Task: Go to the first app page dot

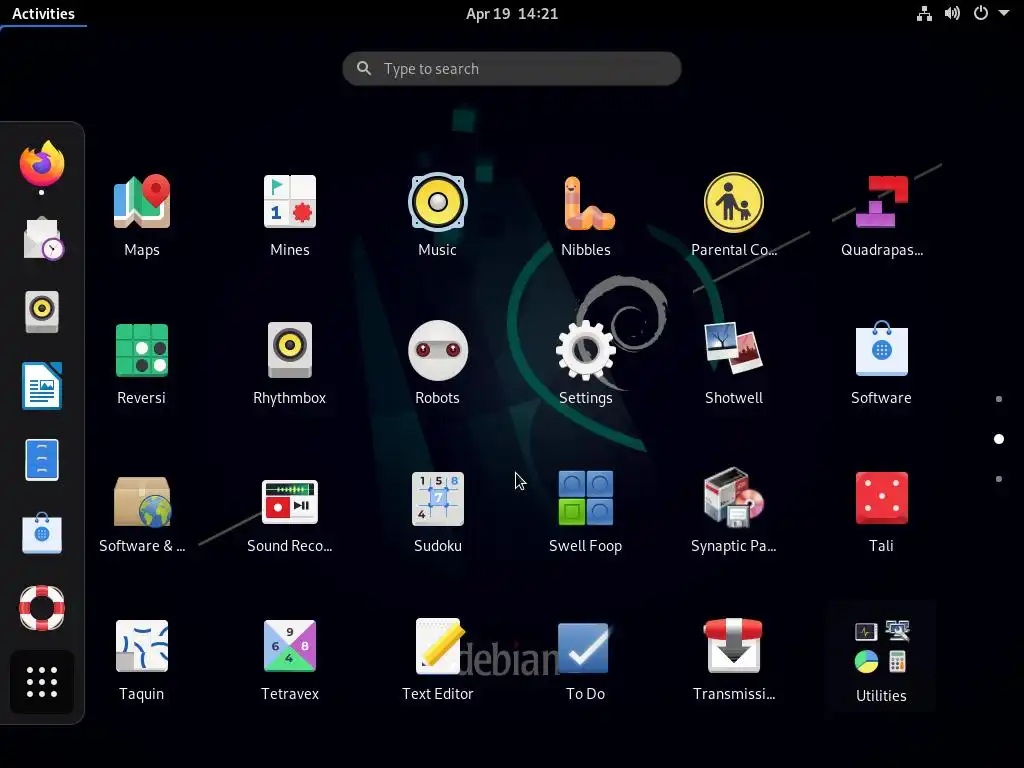Action: [999, 399]
